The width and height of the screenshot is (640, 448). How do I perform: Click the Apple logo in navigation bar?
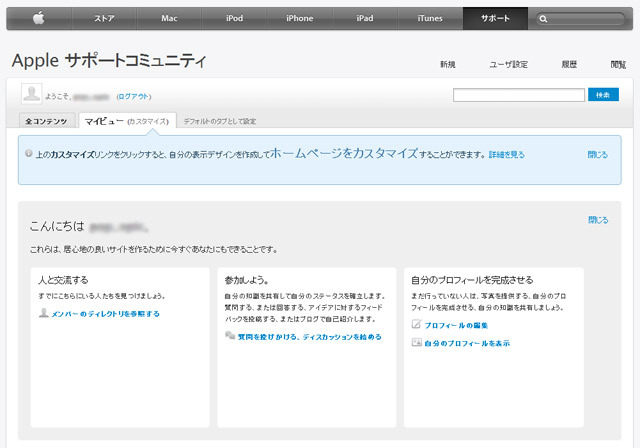39,18
